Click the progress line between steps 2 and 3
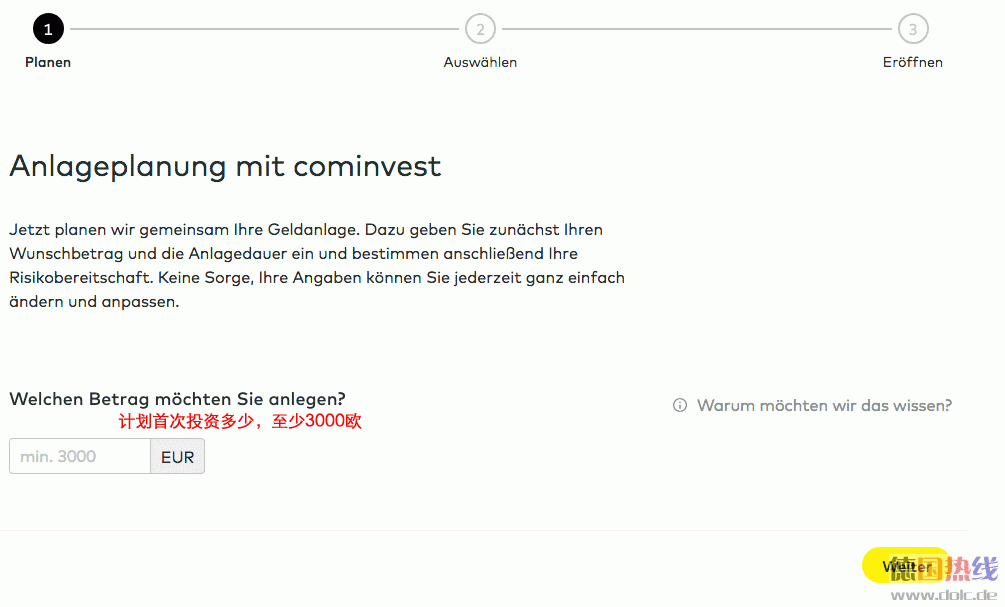Screen dimensions: 1005x607 point(697,29)
